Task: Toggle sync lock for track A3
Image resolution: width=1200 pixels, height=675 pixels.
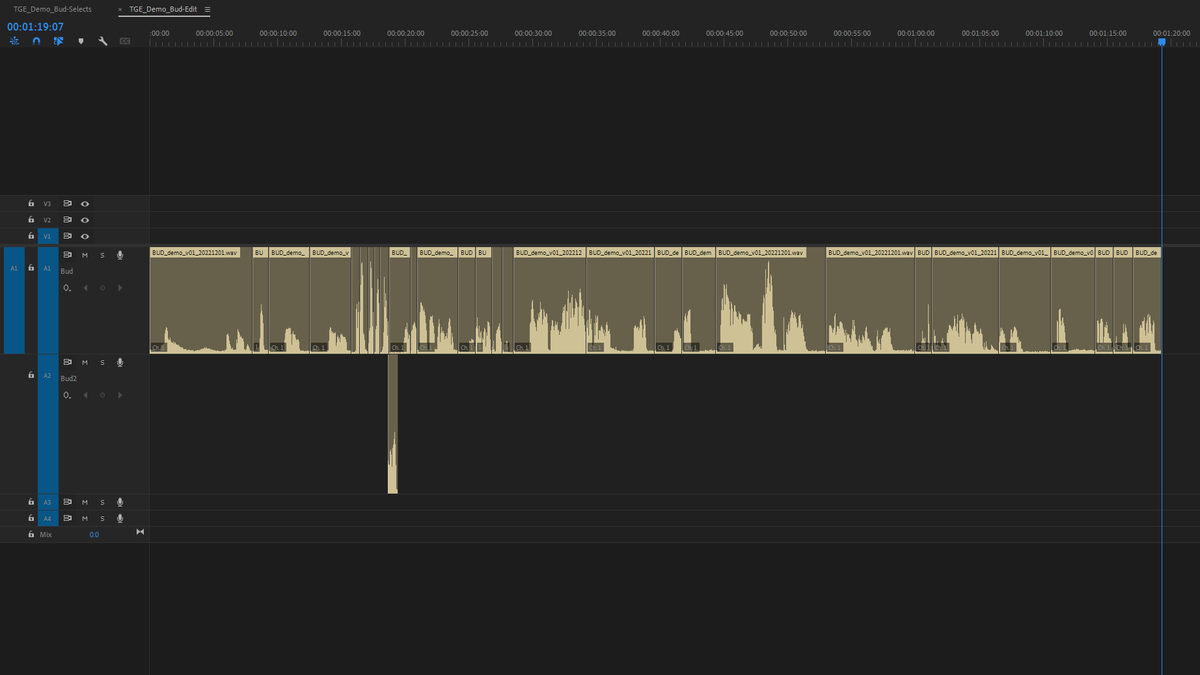Action: coord(68,502)
